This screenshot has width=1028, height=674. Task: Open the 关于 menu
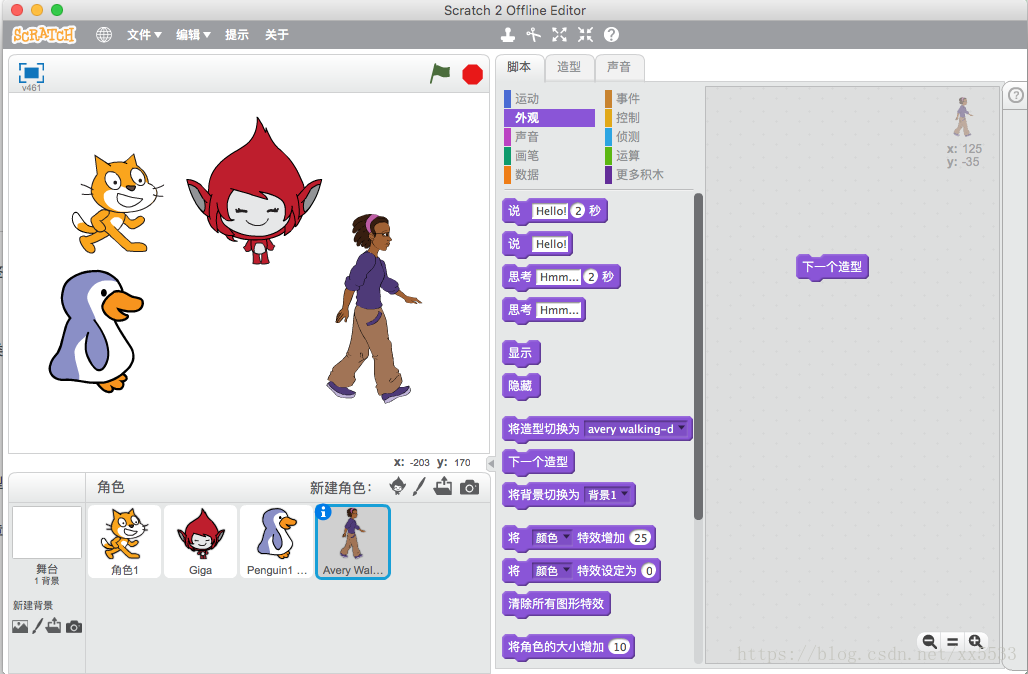click(x=277, y=35)
